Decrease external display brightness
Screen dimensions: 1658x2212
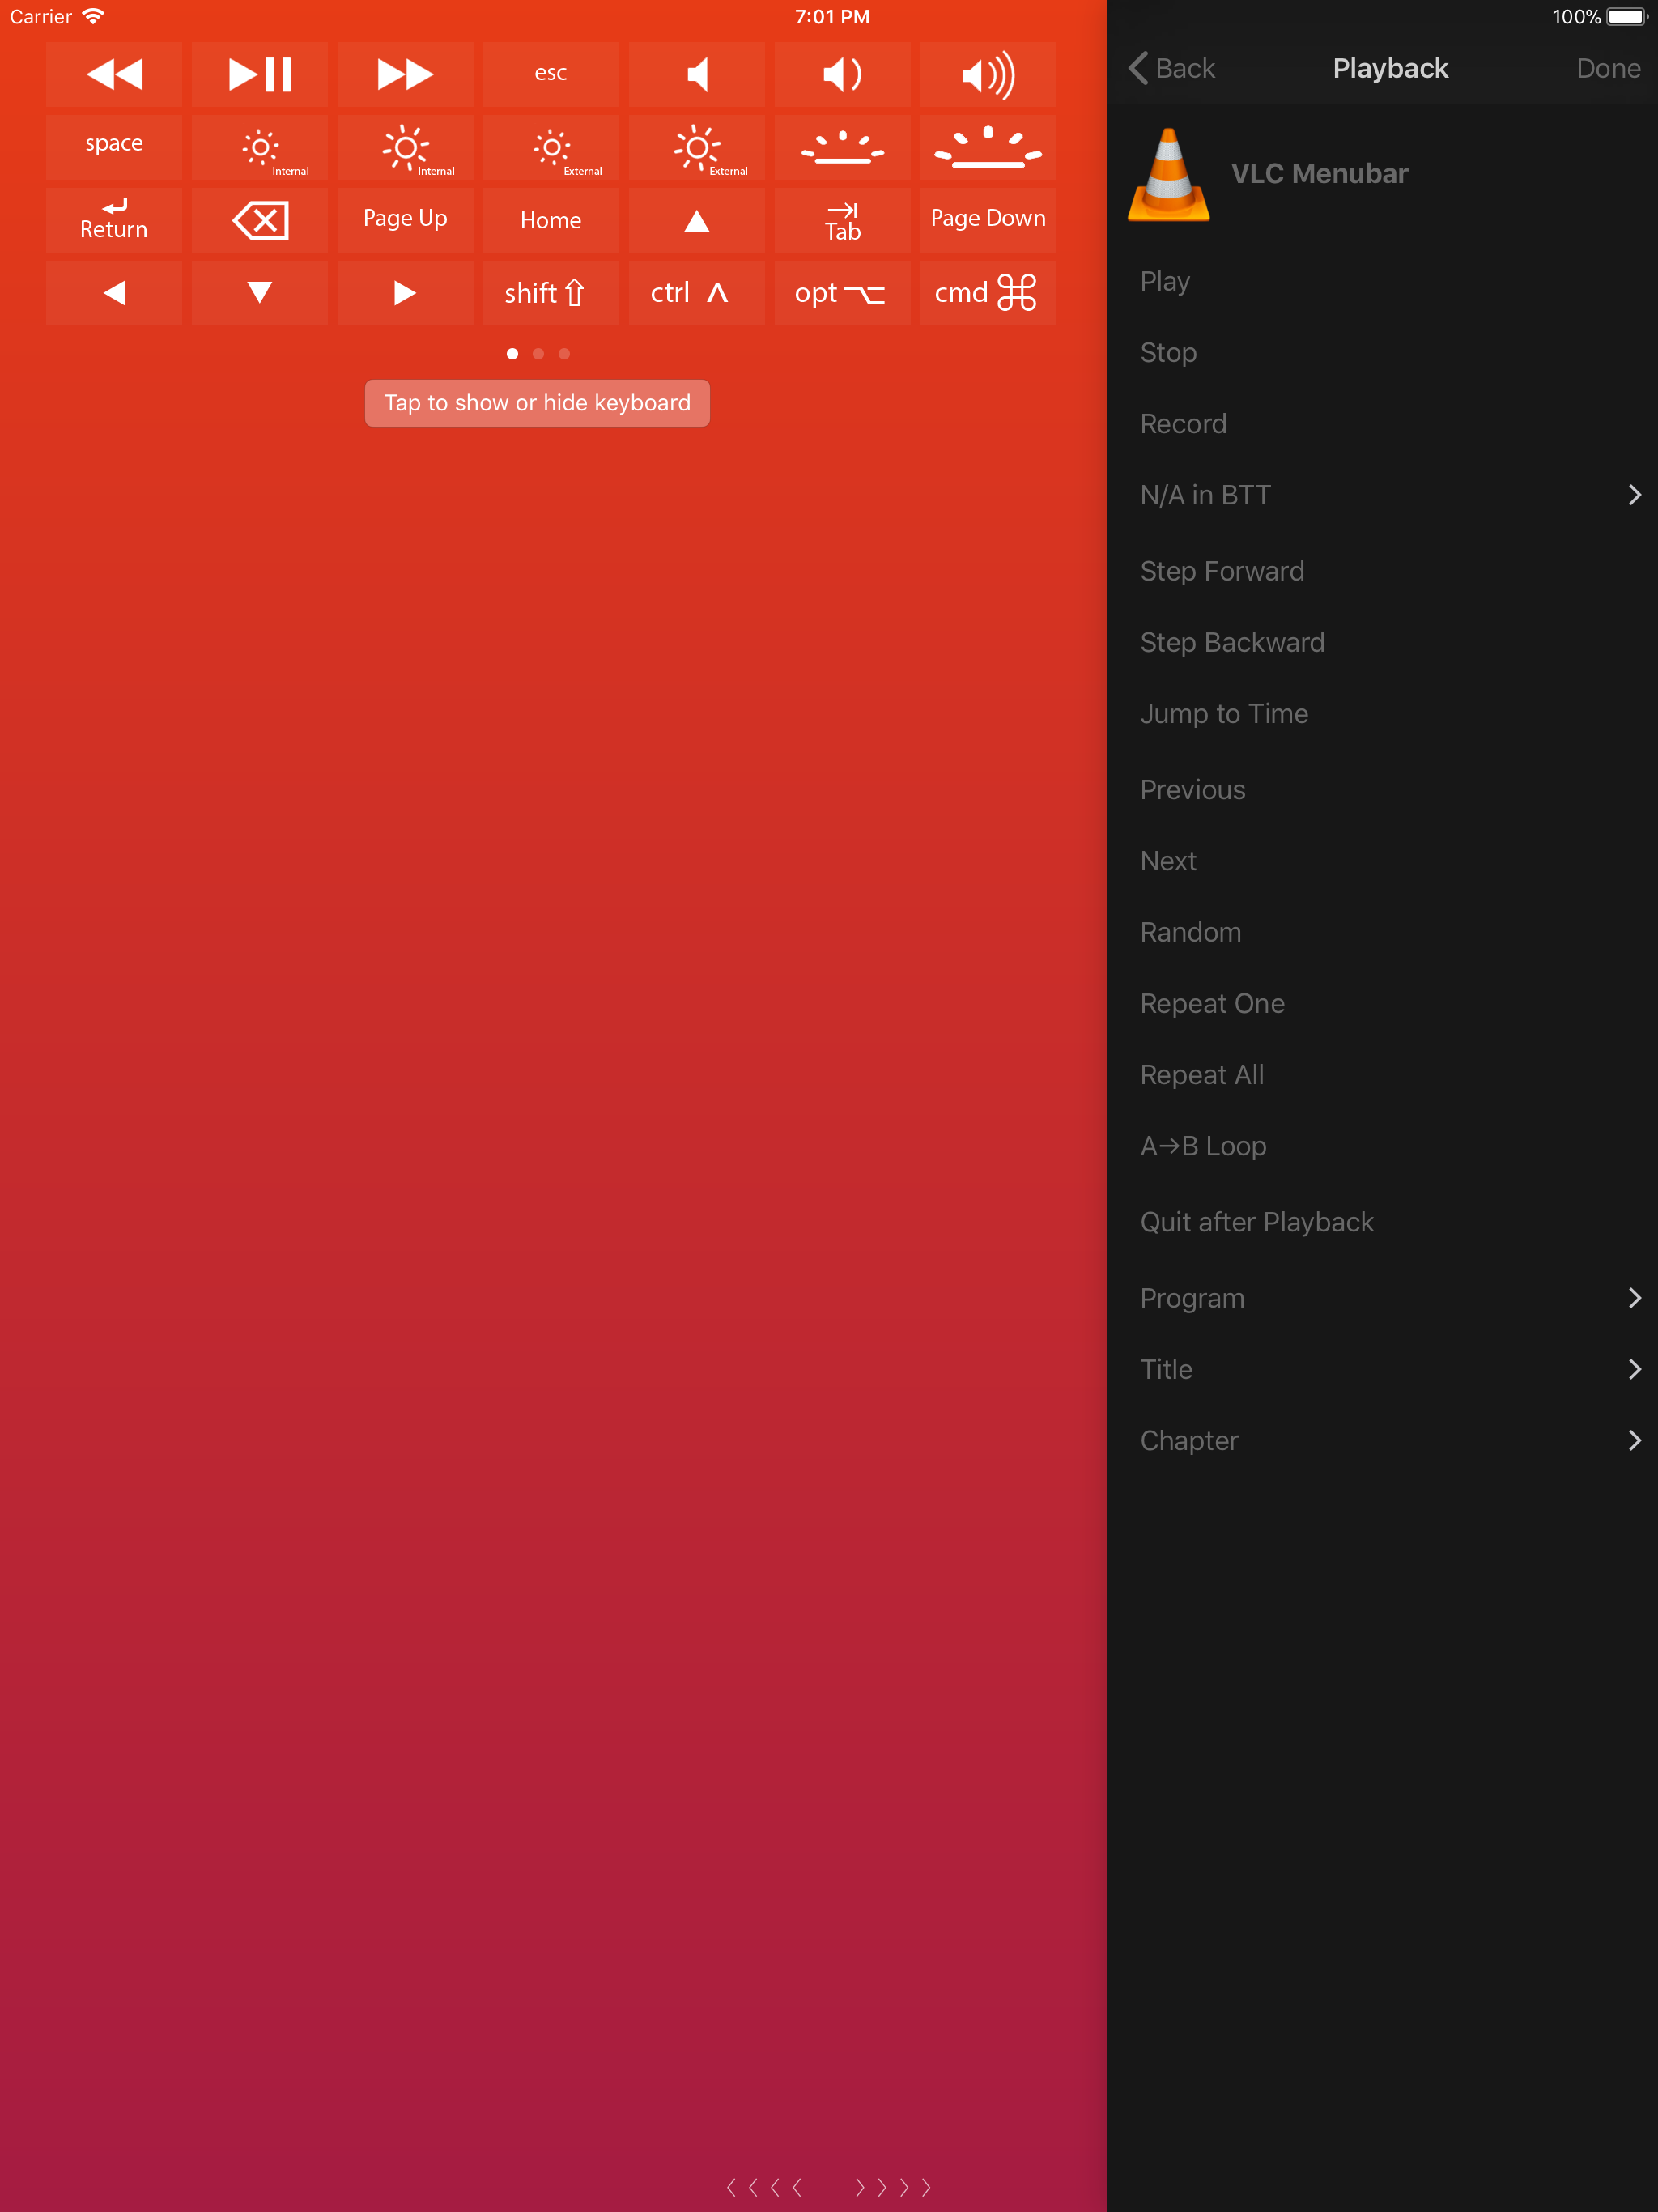551,148
